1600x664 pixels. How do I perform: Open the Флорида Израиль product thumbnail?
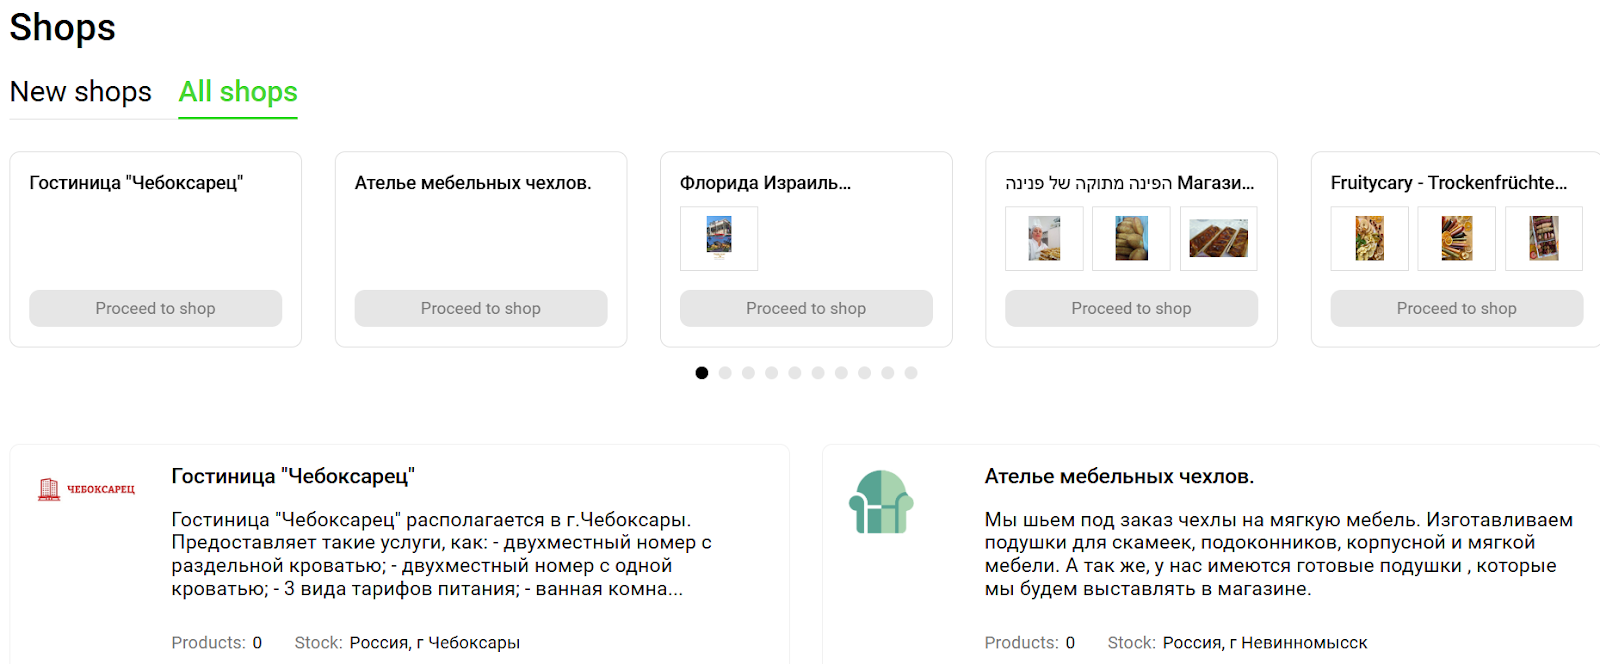pyautogui.click(x=719, y=238)
